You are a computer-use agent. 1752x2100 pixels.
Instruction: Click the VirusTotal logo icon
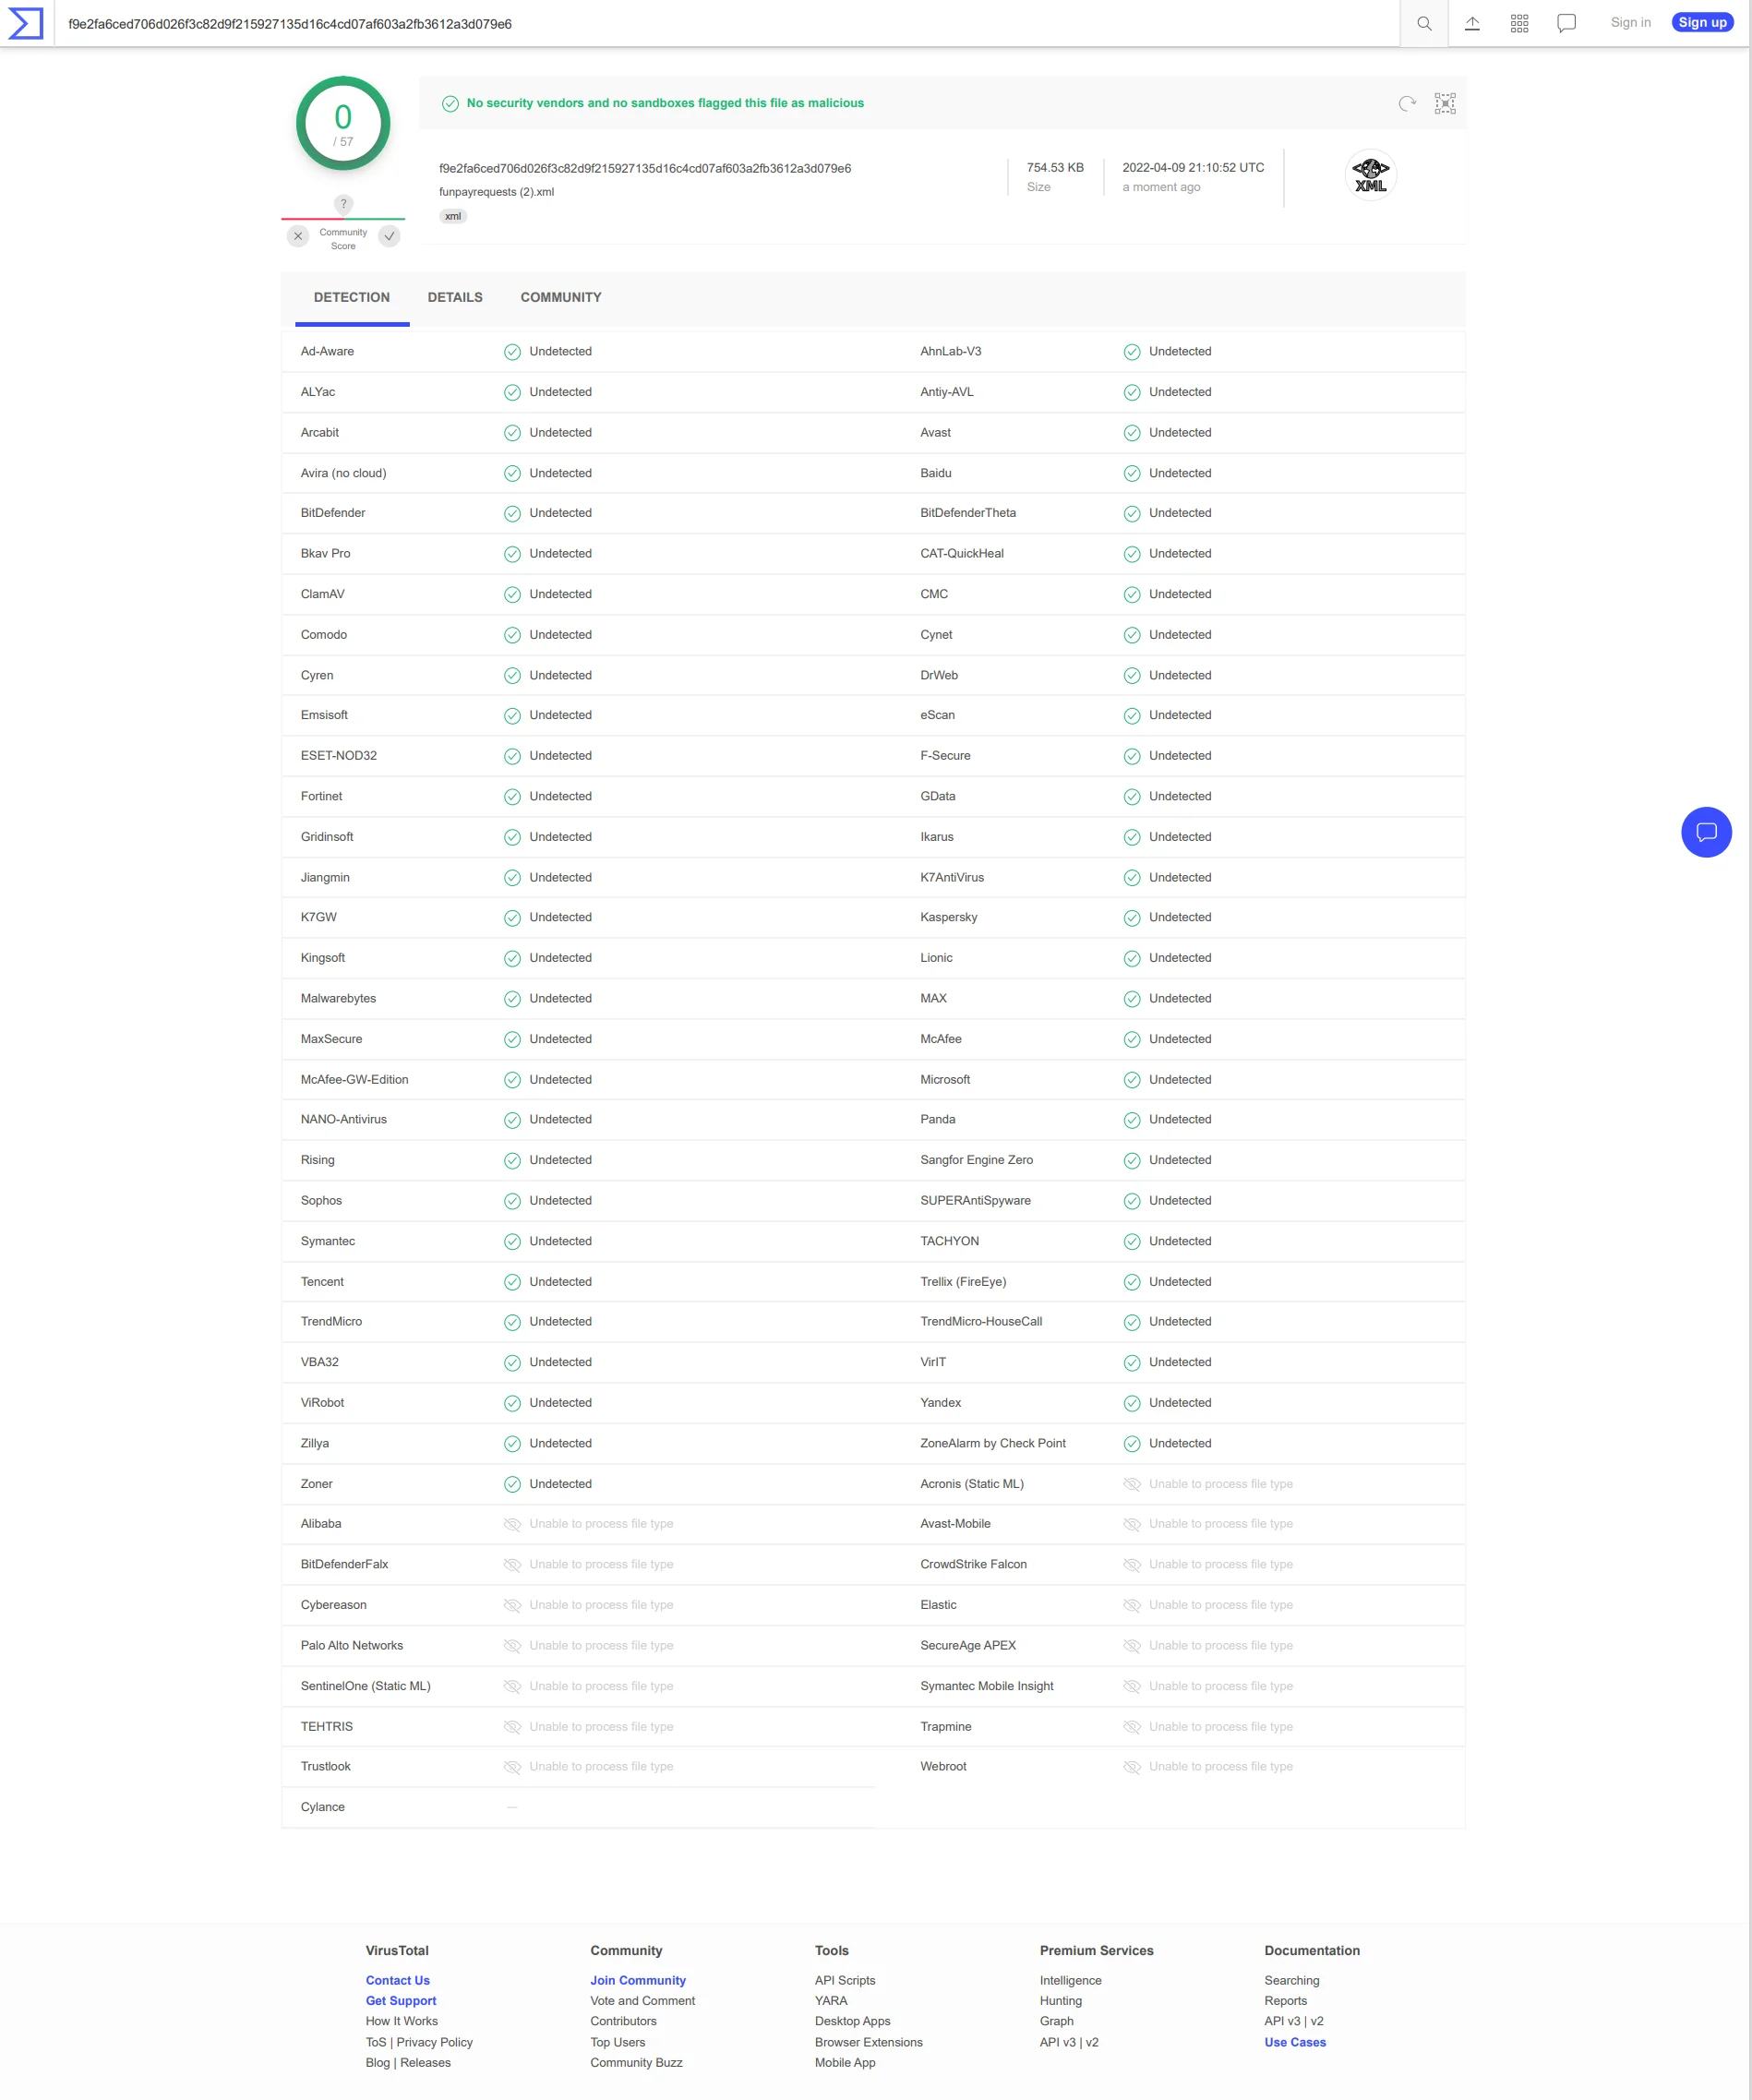click(25, 23)
